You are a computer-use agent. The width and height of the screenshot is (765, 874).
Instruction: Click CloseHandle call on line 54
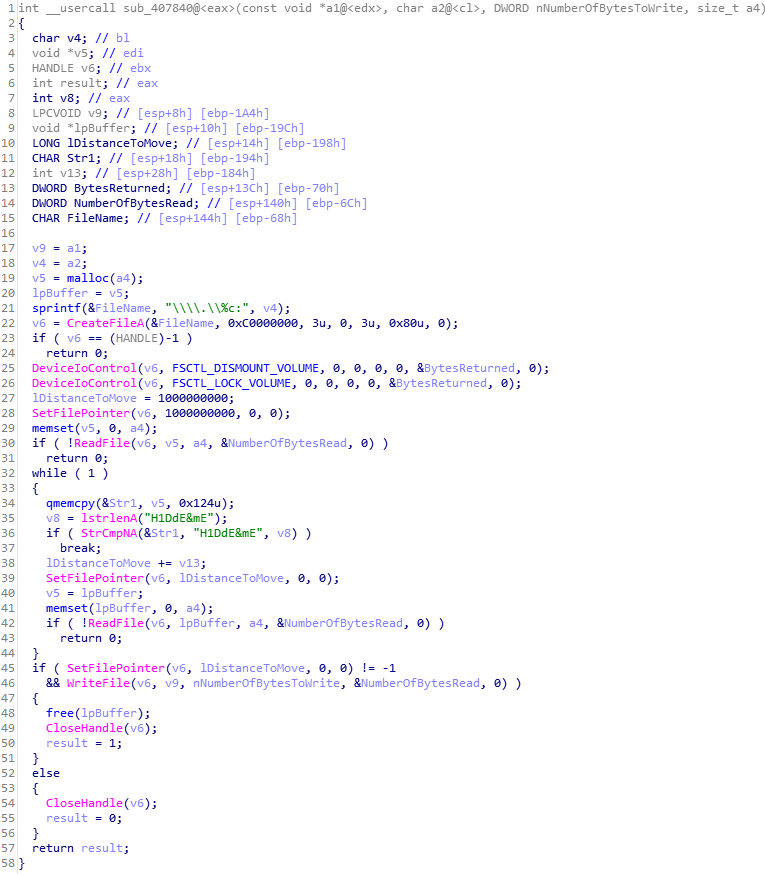click(x=84, y=804)
